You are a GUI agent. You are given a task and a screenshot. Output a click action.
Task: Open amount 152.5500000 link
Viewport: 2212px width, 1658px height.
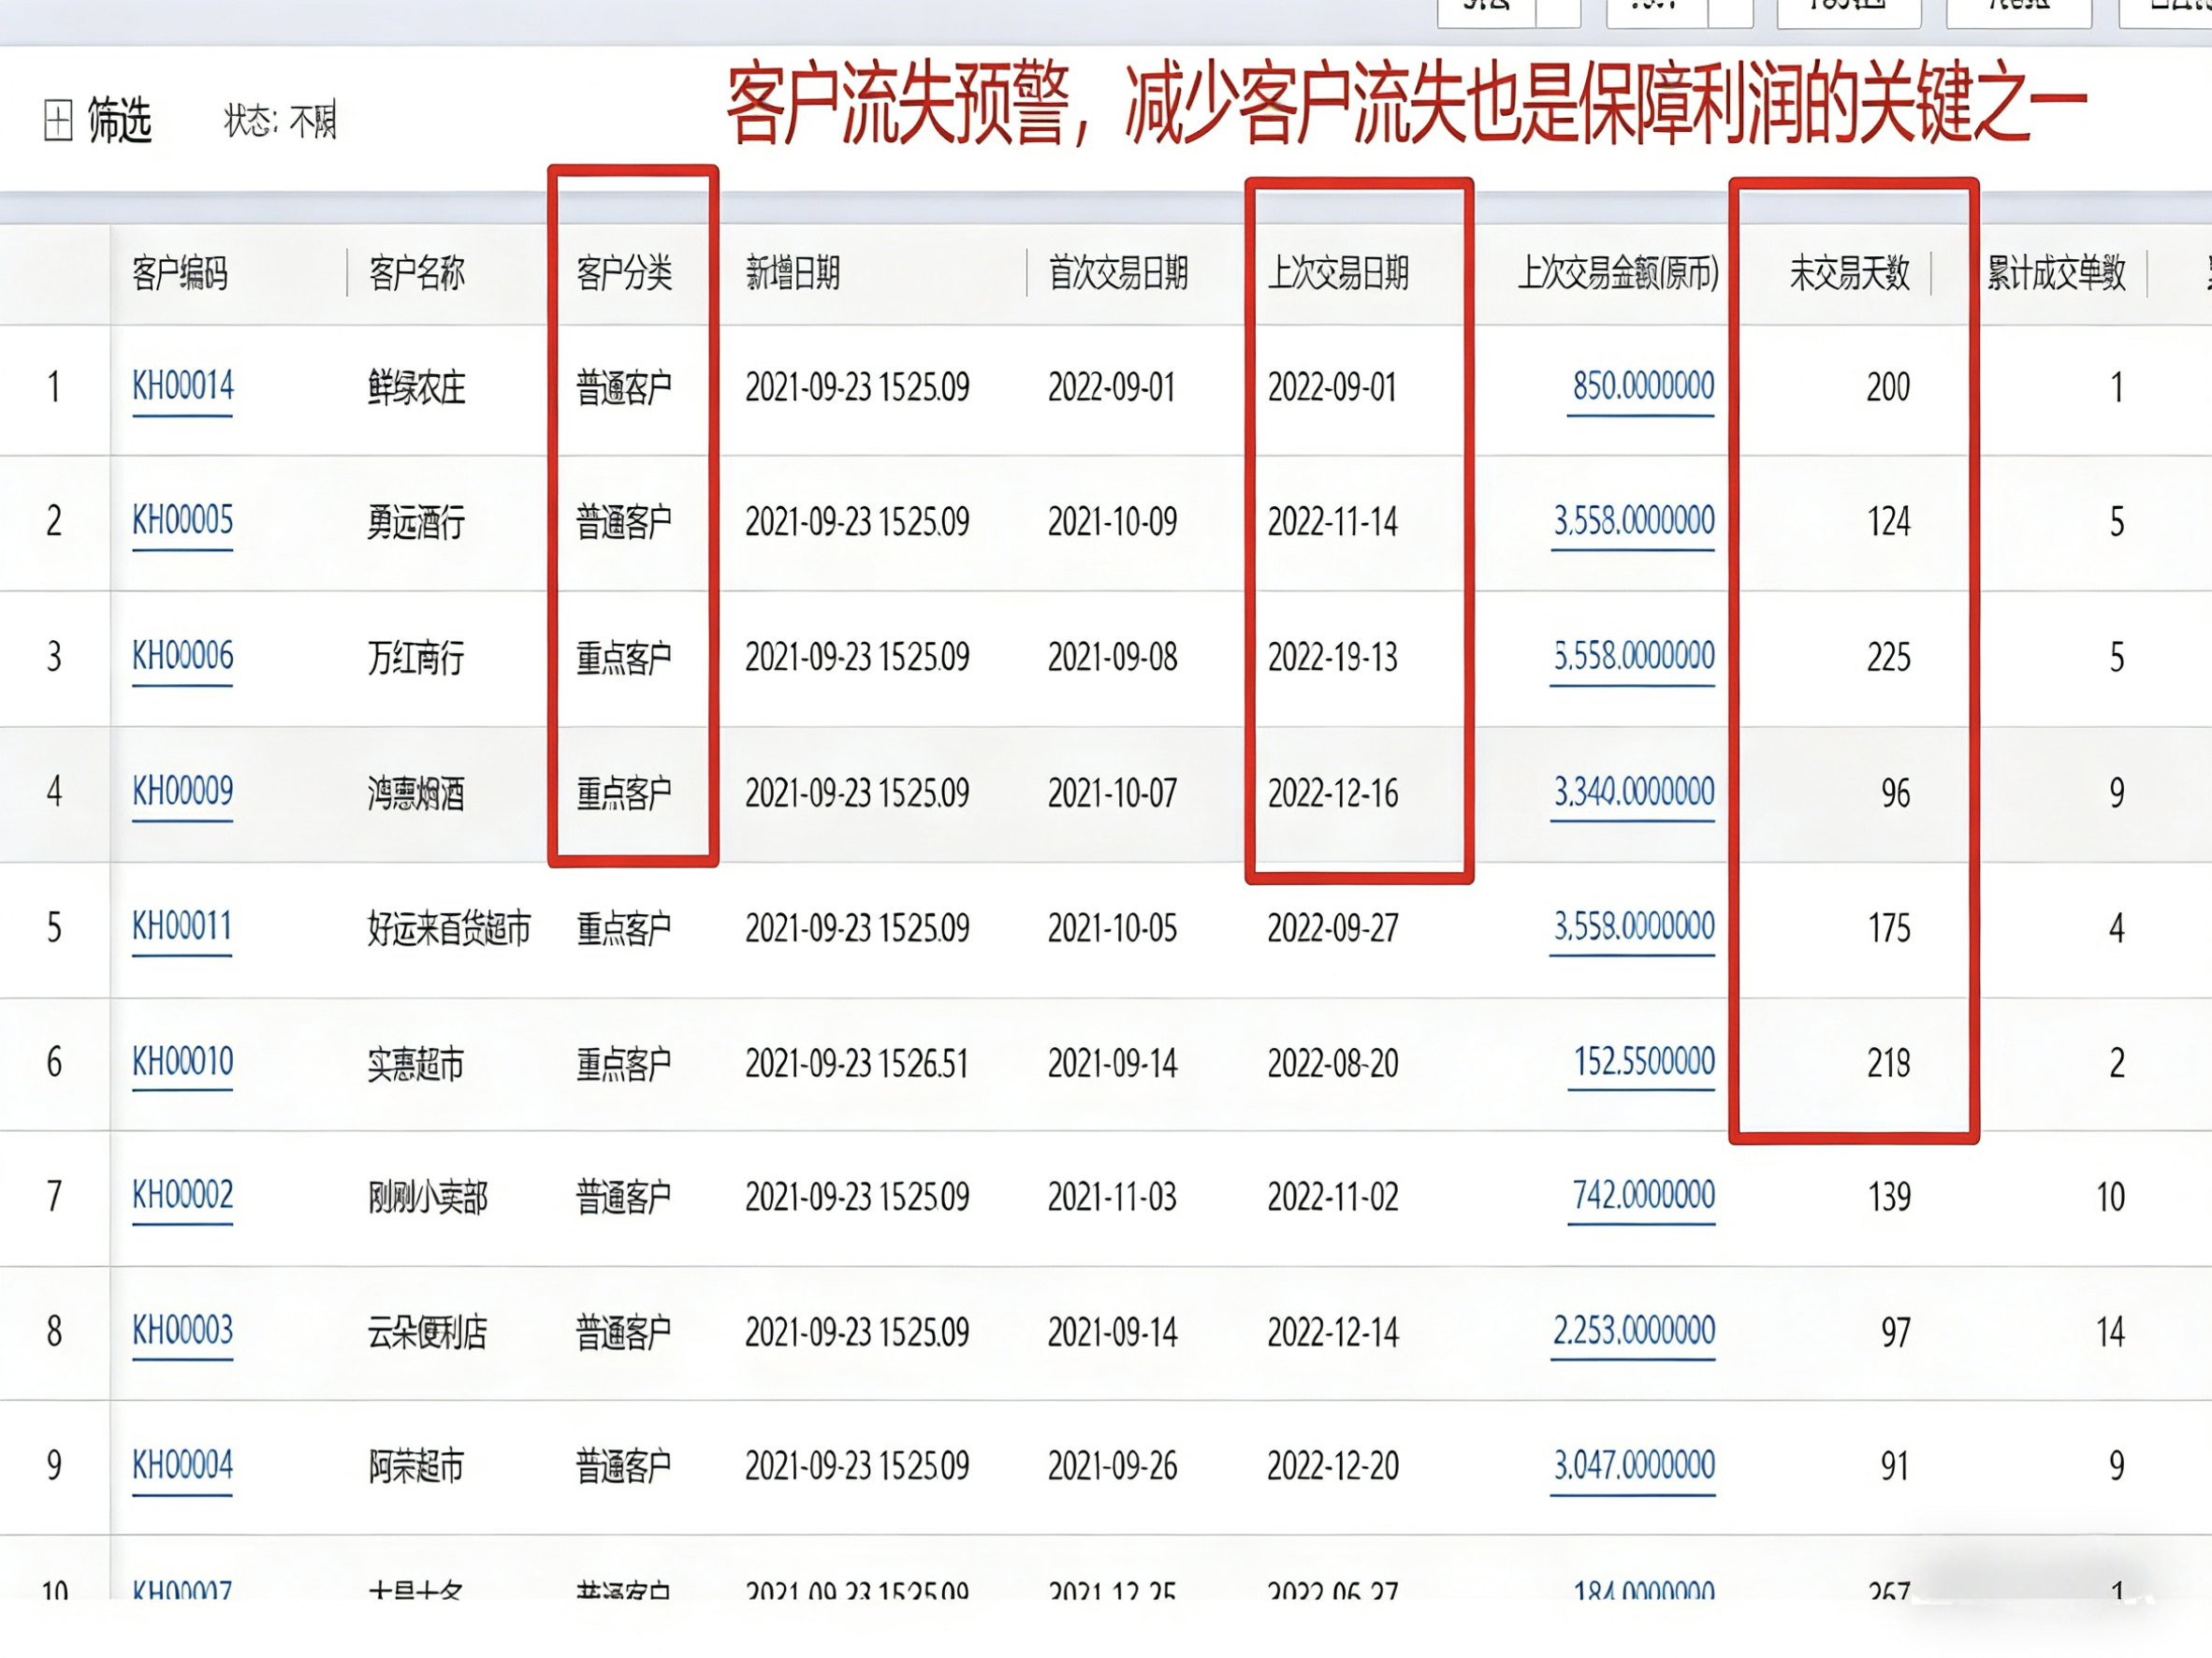[x=1643, y=1062]
